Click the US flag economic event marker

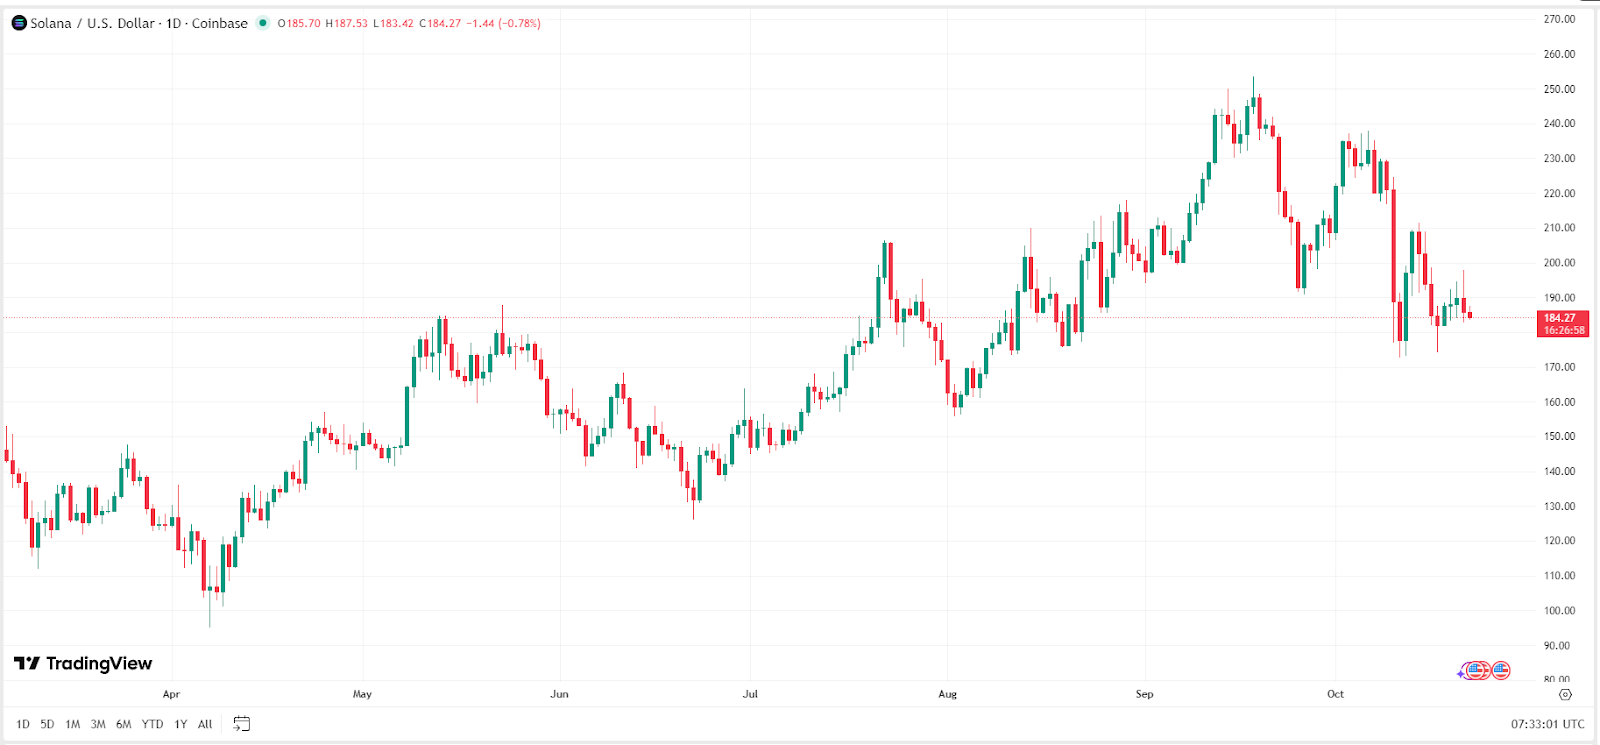(x=1476, y=670)
